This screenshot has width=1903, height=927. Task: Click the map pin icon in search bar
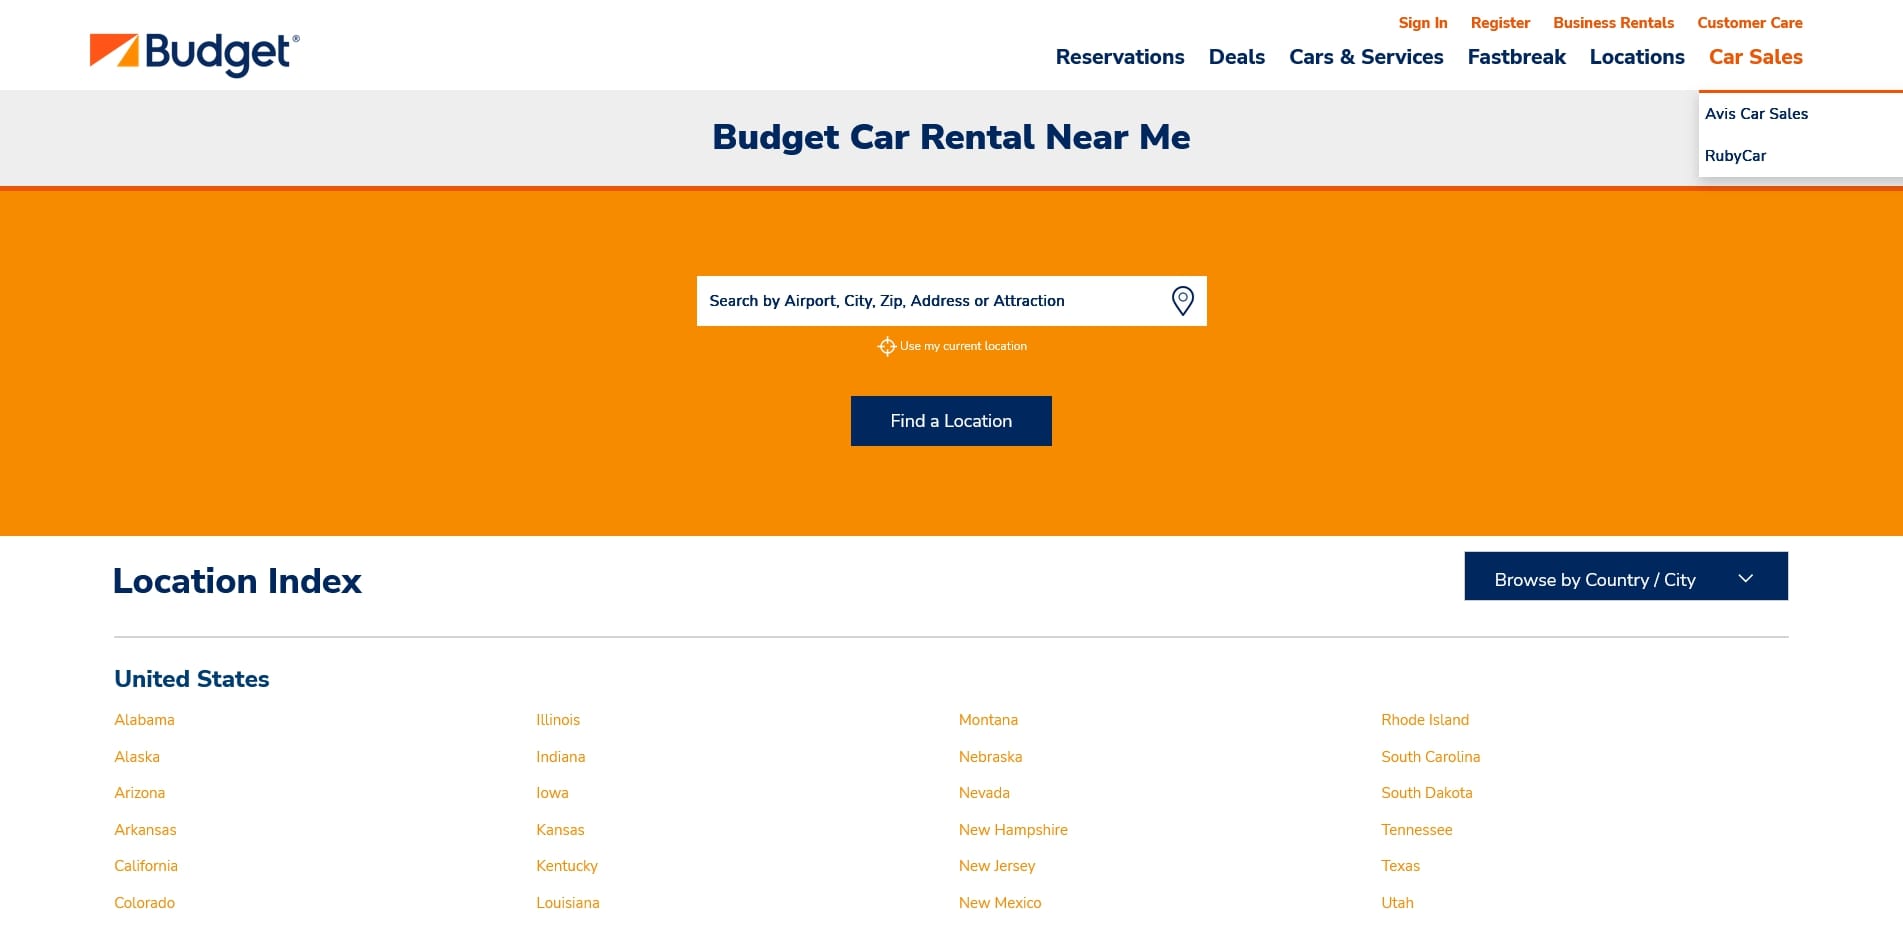[1183, 300]
